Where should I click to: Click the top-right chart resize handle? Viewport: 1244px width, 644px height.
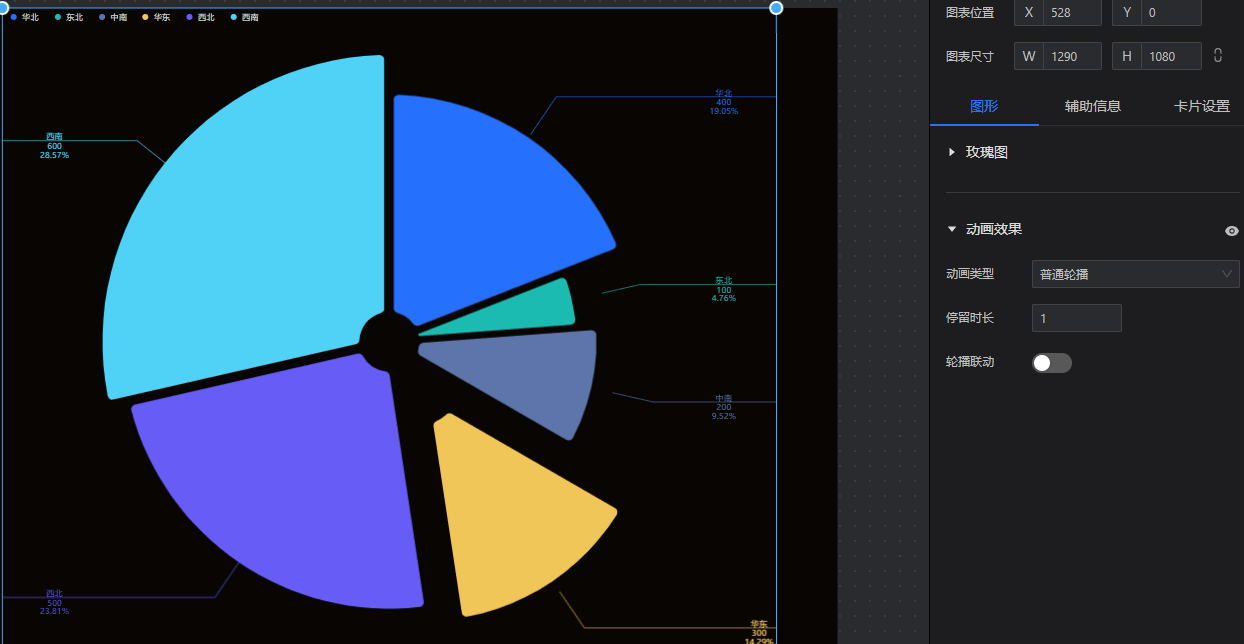pyautogui.click(x=776, y=8)
